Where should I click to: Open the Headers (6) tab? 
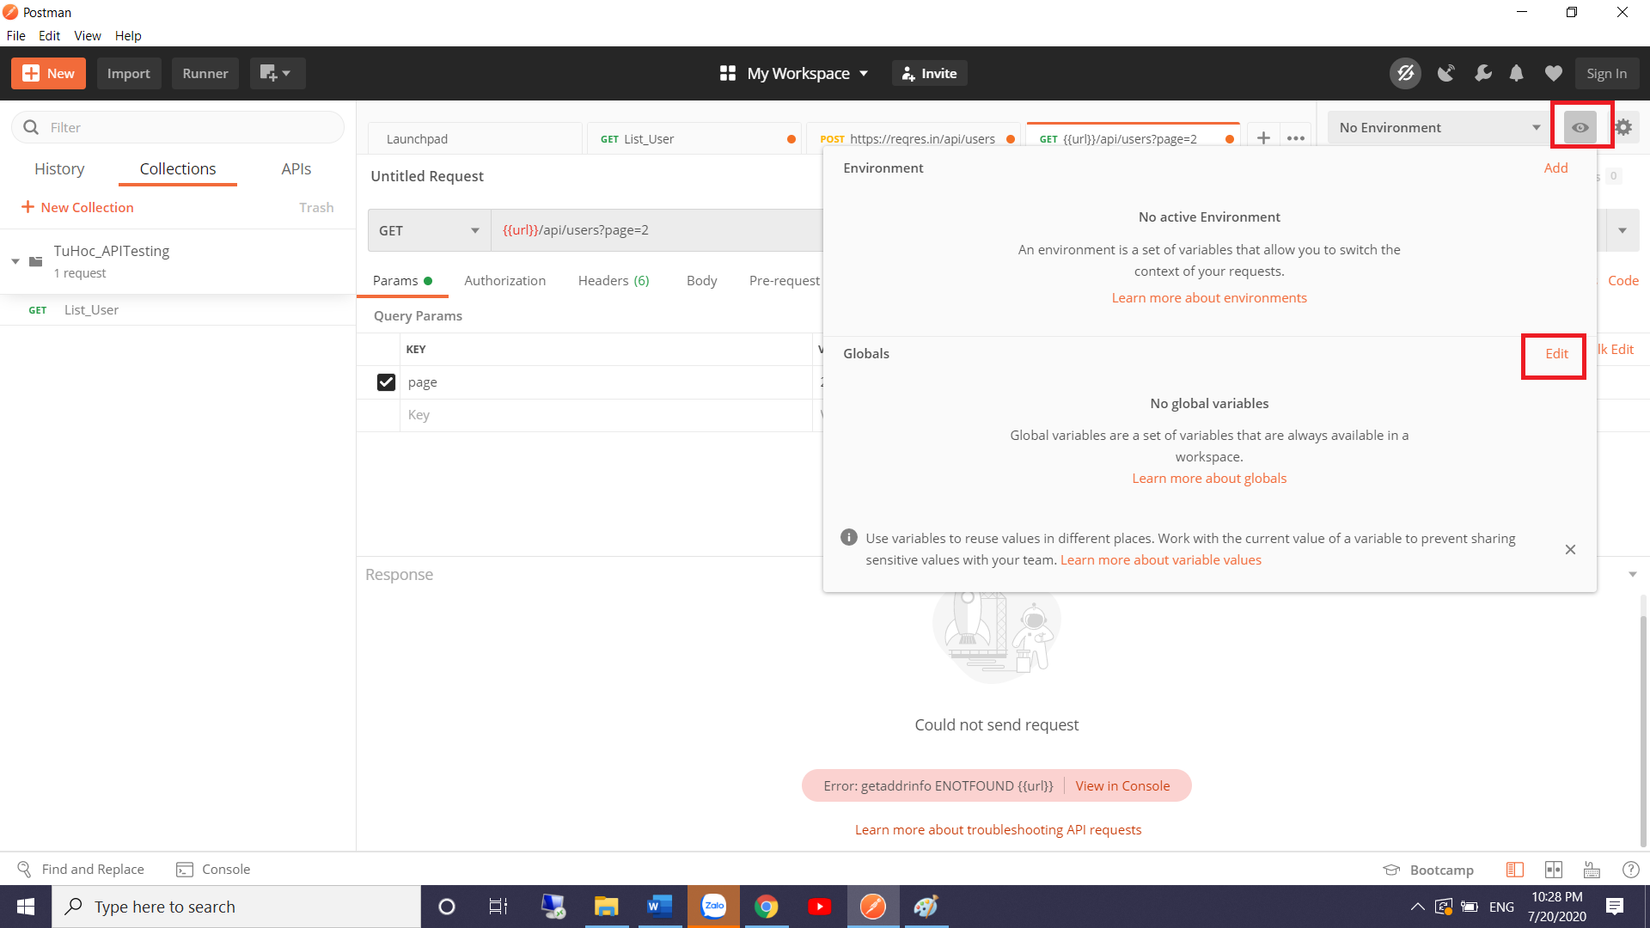tap(614, 280)
